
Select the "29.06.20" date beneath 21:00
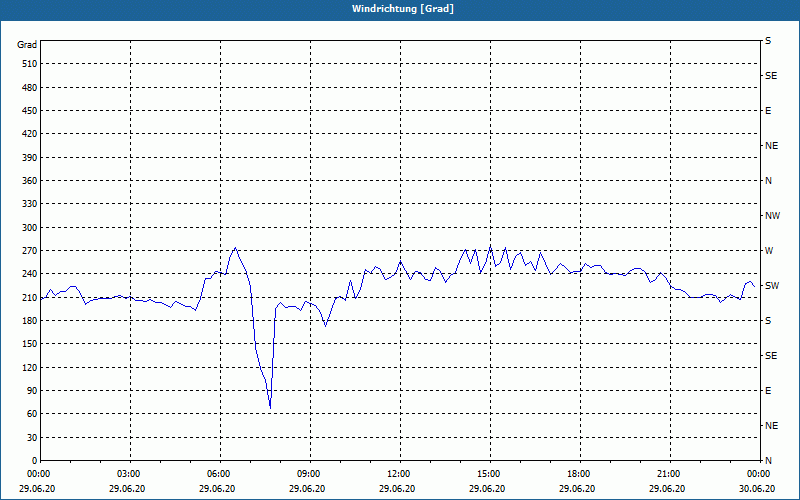(x=667, y=489)
